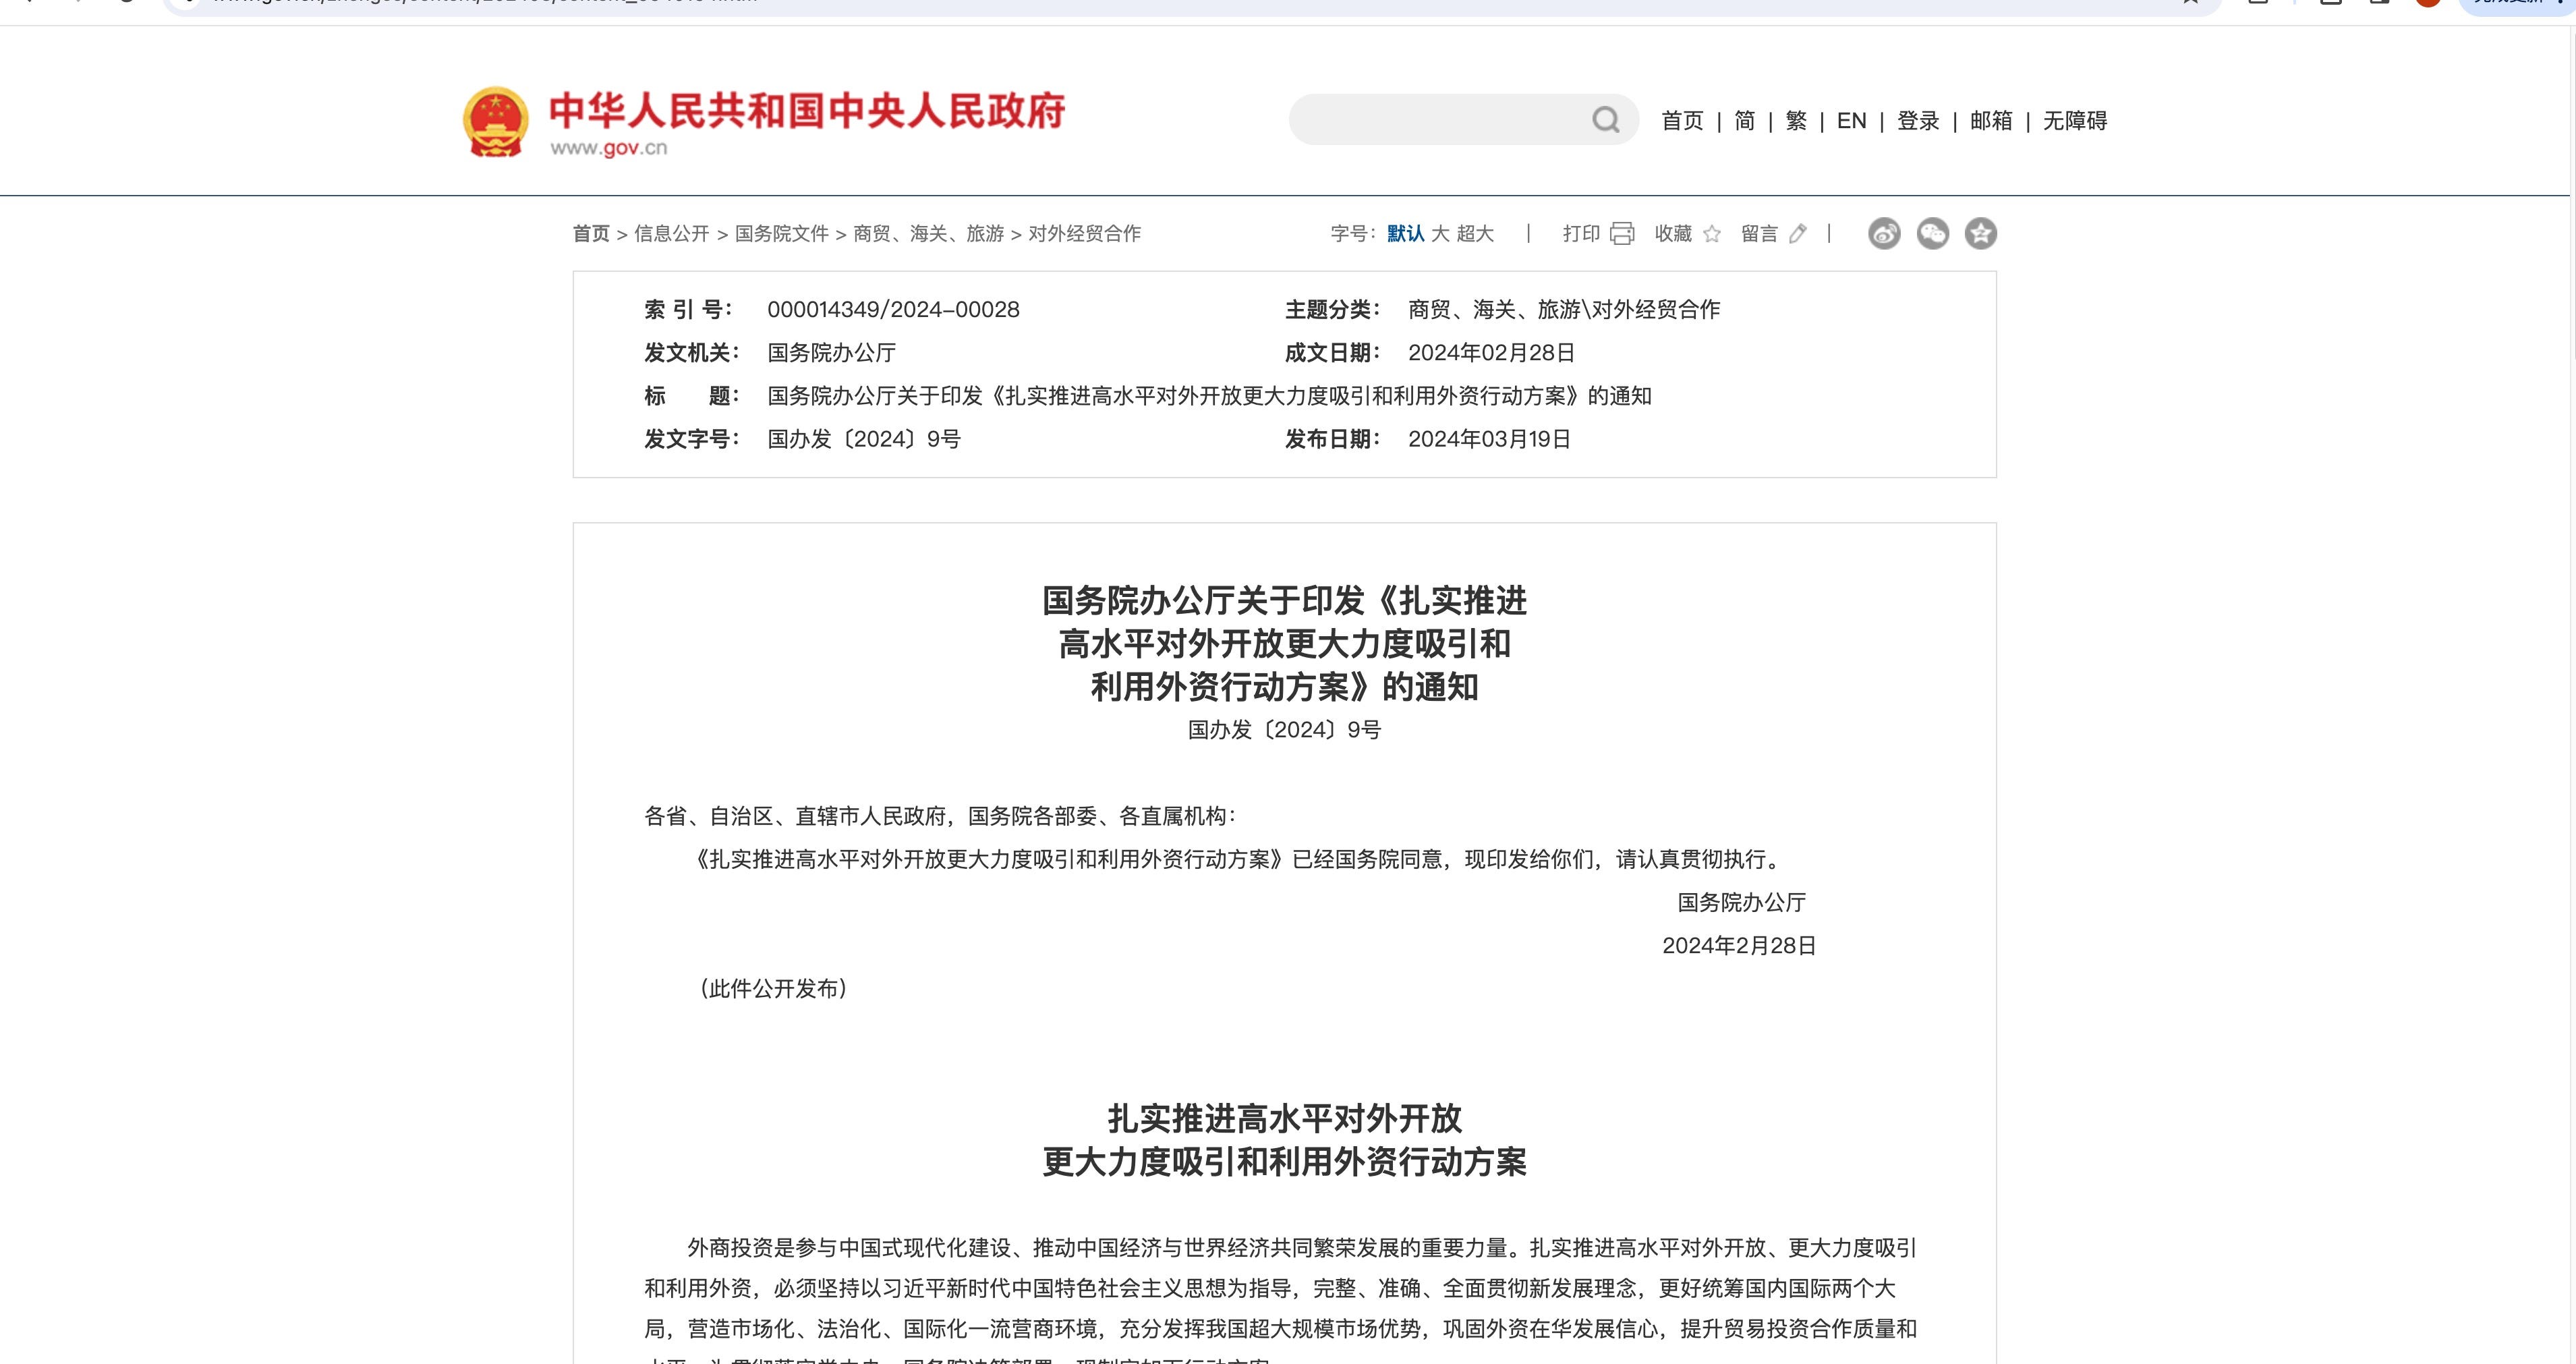Click the date 2024年2月28日 in the letter
Screen dimensions: 2576x1364
tap(1739, 946)
